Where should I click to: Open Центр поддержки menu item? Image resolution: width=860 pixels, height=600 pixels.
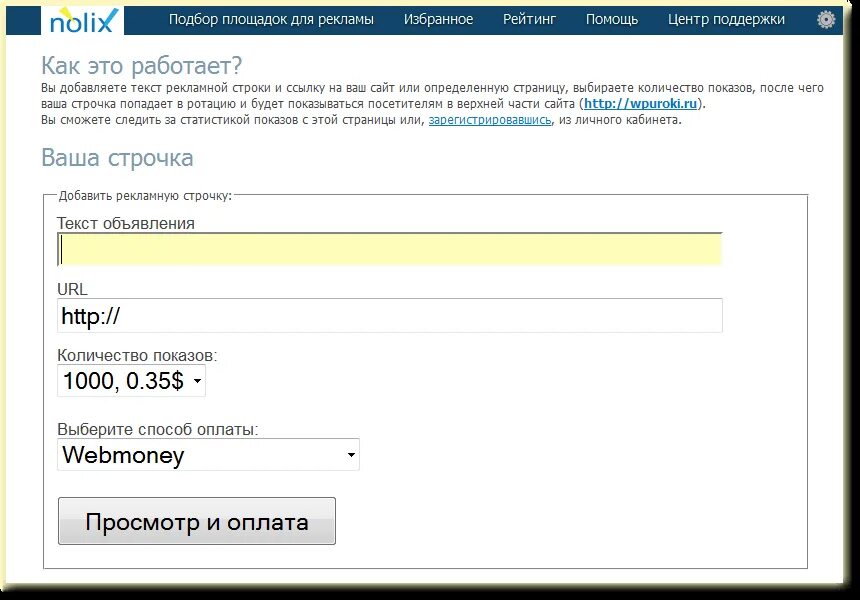point(726,20)
